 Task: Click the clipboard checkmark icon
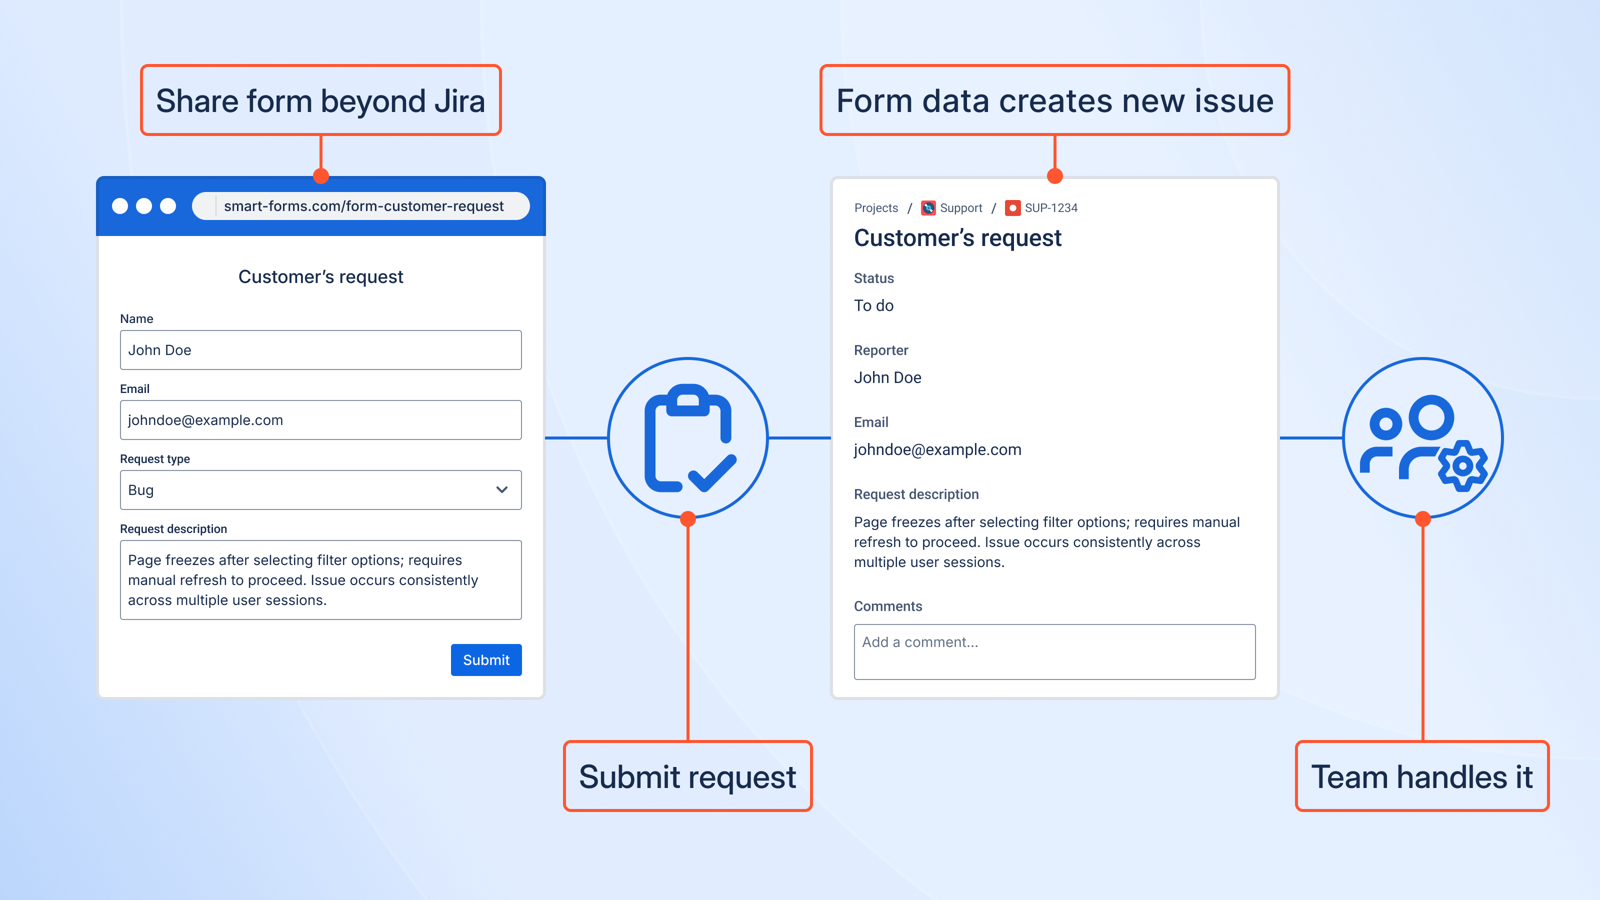(688, 438)
